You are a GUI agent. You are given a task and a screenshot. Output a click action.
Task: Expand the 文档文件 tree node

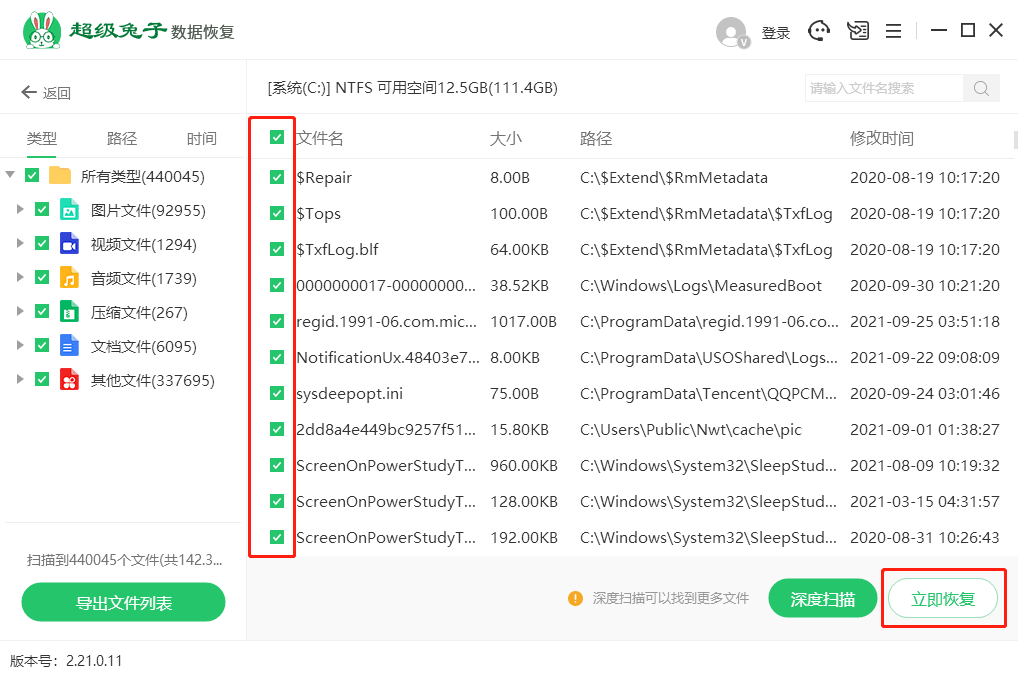coord(20,346)
